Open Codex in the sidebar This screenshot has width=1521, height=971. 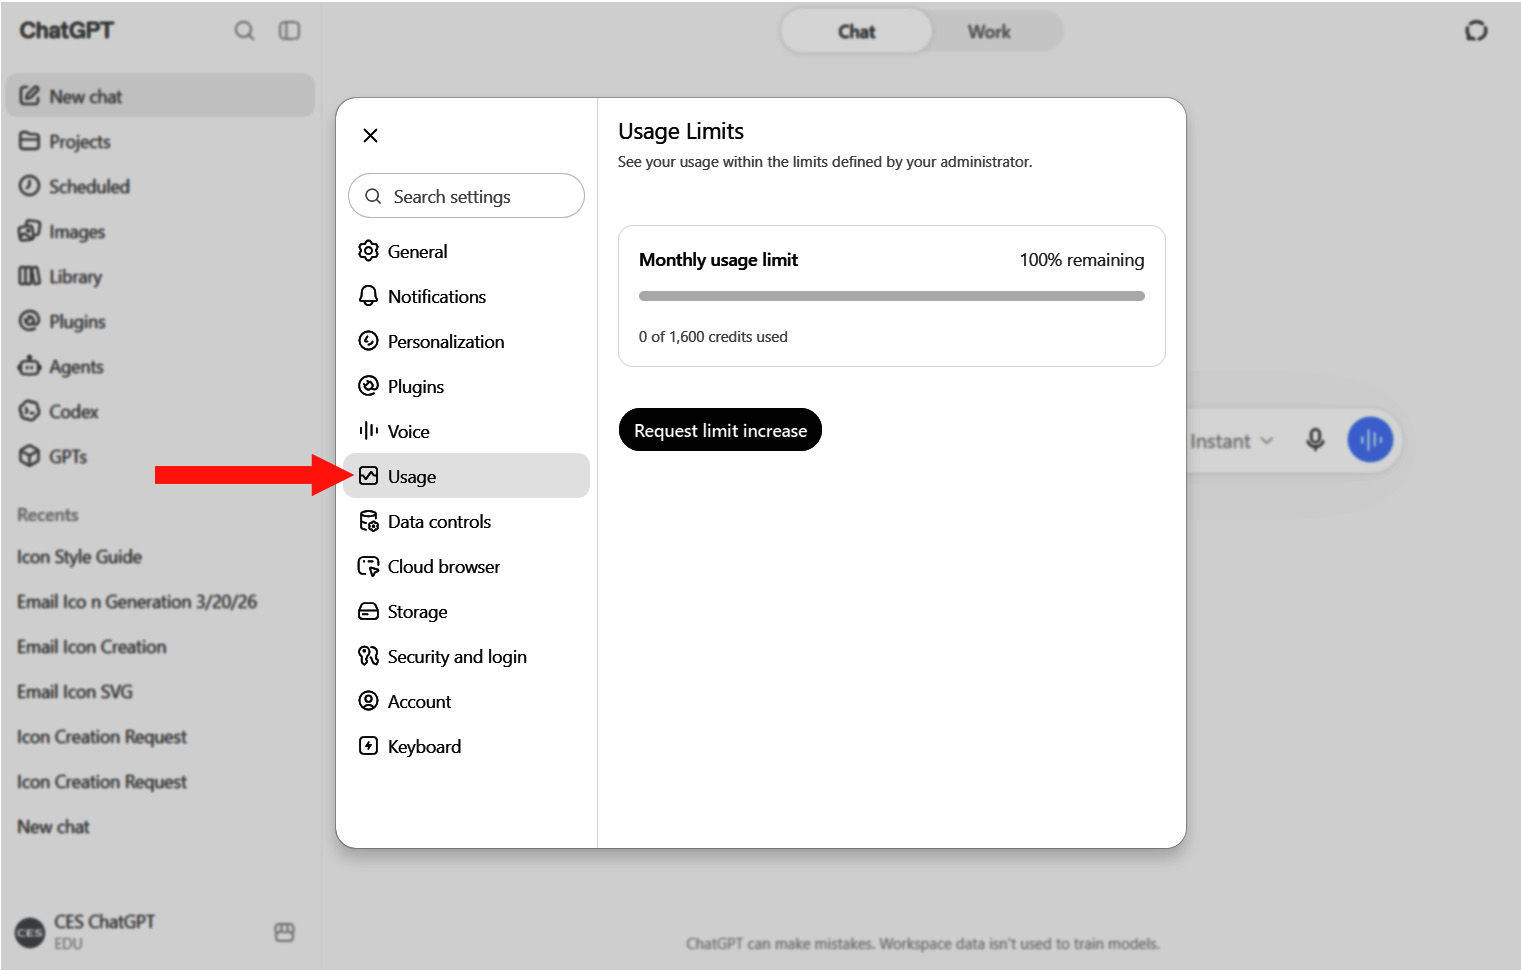[x=160, y=411]
